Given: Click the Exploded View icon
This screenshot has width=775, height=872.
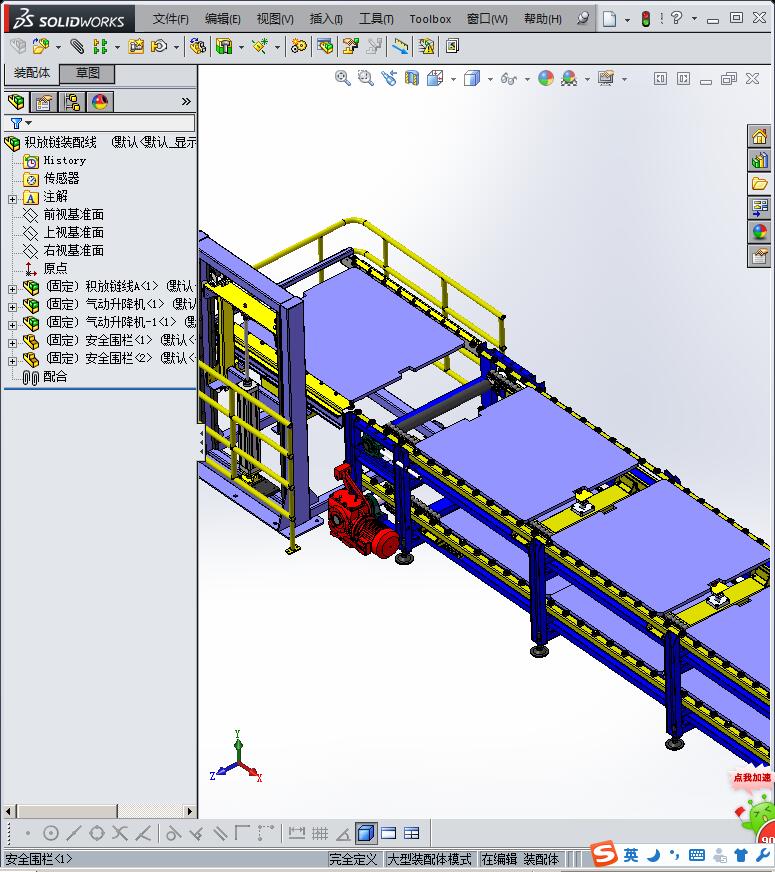Looking at the screenshot, I should [350, 46].
